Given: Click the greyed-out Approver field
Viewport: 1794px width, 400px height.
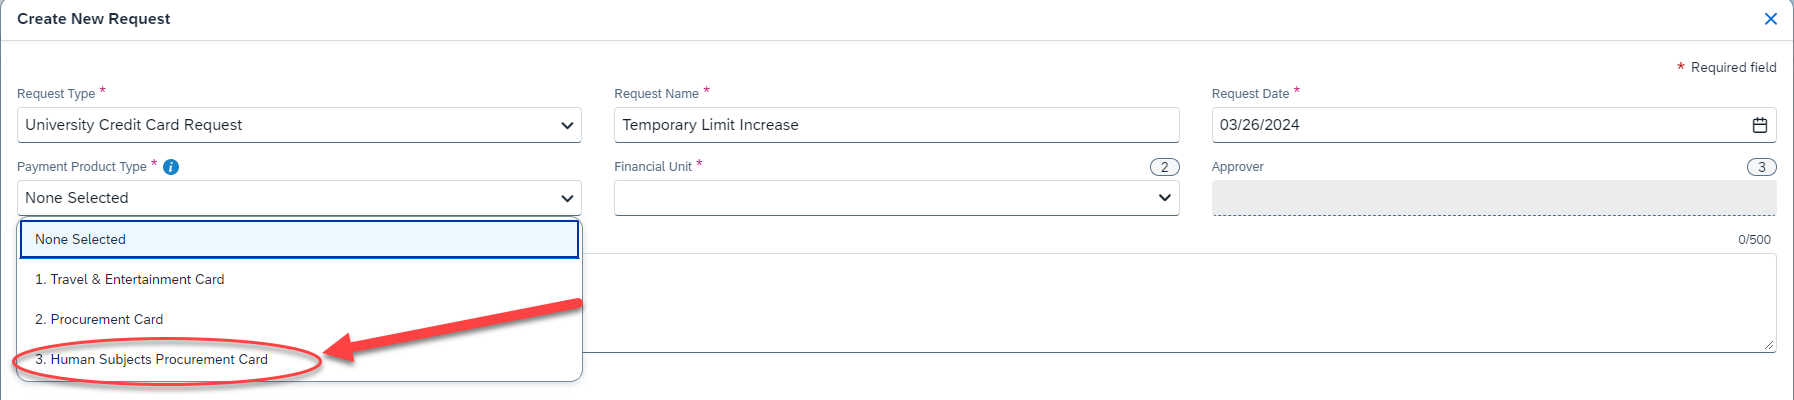Looking at the screenshot, I should point(1494,198).
